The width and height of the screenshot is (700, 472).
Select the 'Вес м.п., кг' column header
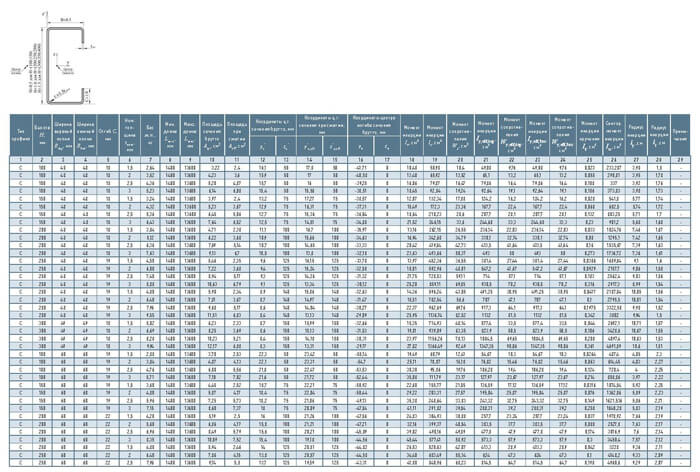click(150, 135)
